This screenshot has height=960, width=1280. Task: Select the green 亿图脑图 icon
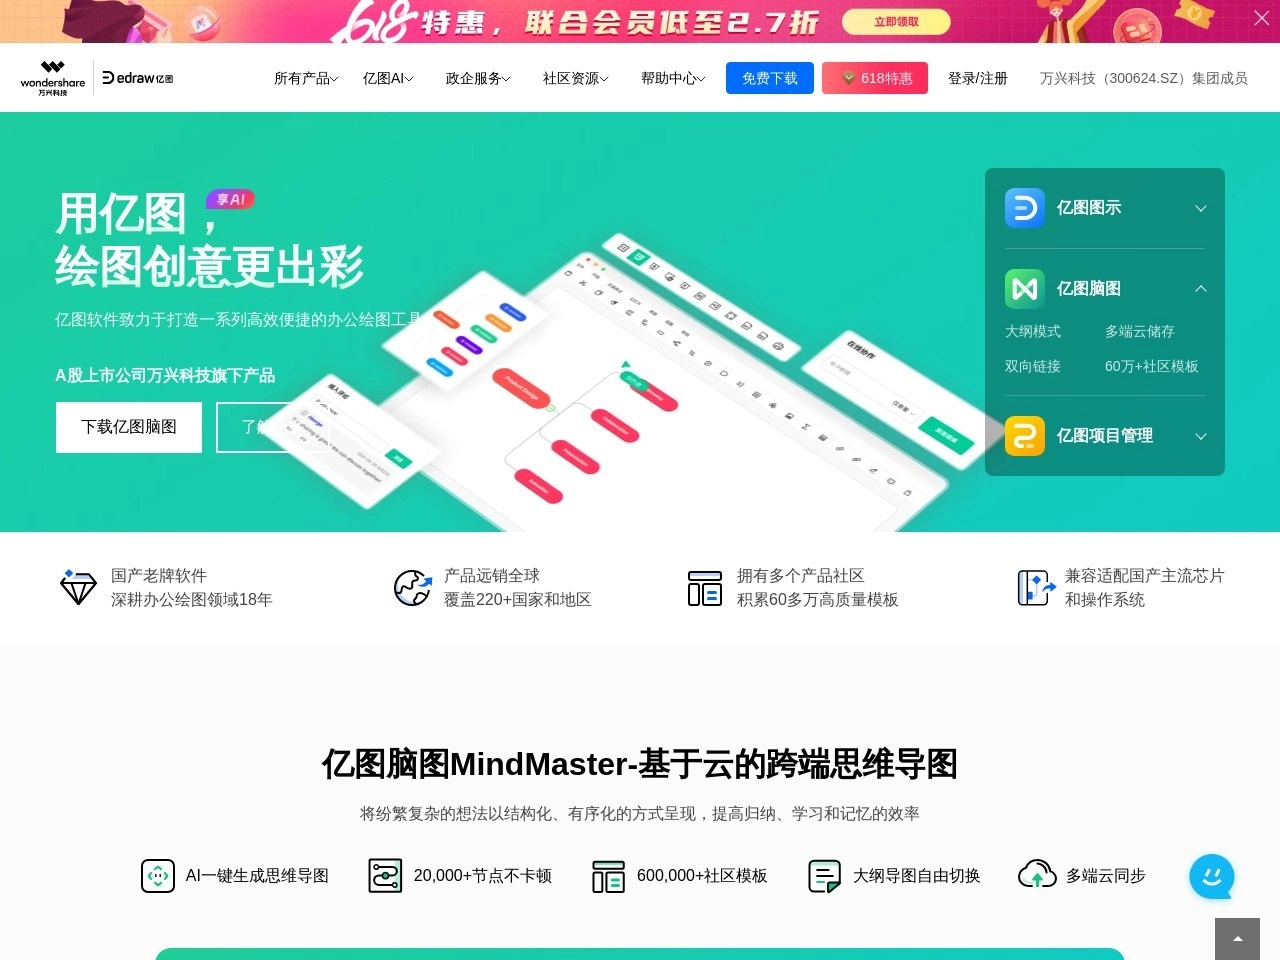(x=1024, y=288)
